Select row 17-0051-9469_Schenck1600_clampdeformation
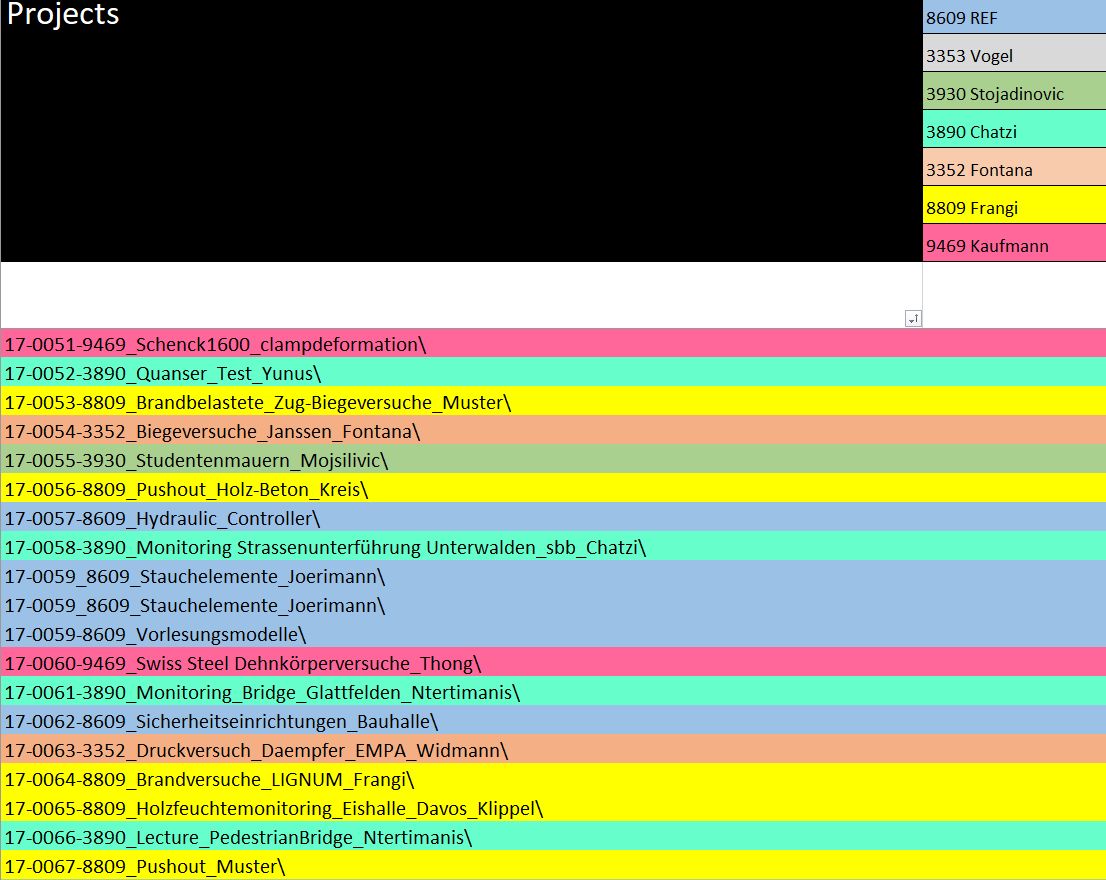This screenshot has height=880, width=1106. click(553, 343)
